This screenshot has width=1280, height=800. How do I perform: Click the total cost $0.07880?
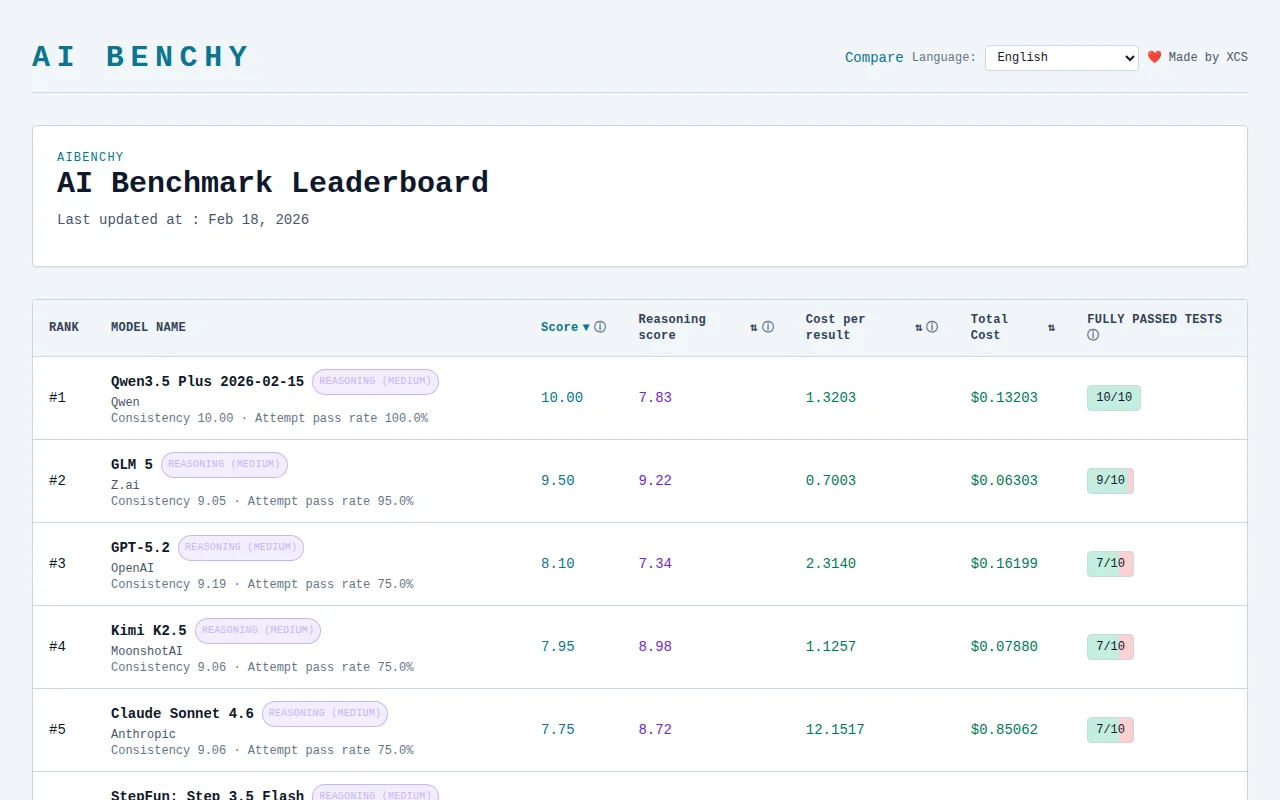1004,647
